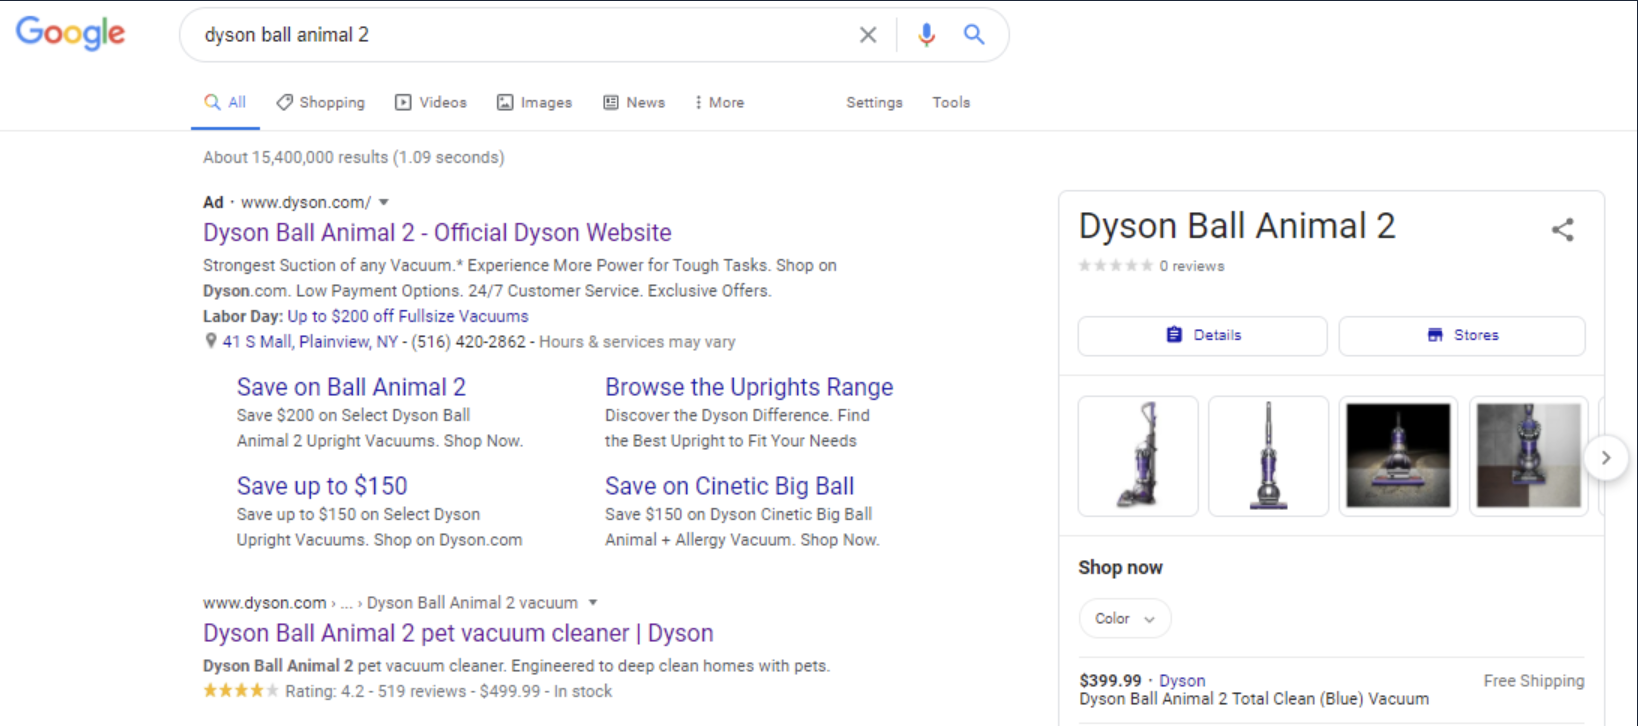This screenshot has height=726, width=1638.
Task: Click the Dyson Ball Animal 2 panel title
Action: click(x=1237, y=227)
